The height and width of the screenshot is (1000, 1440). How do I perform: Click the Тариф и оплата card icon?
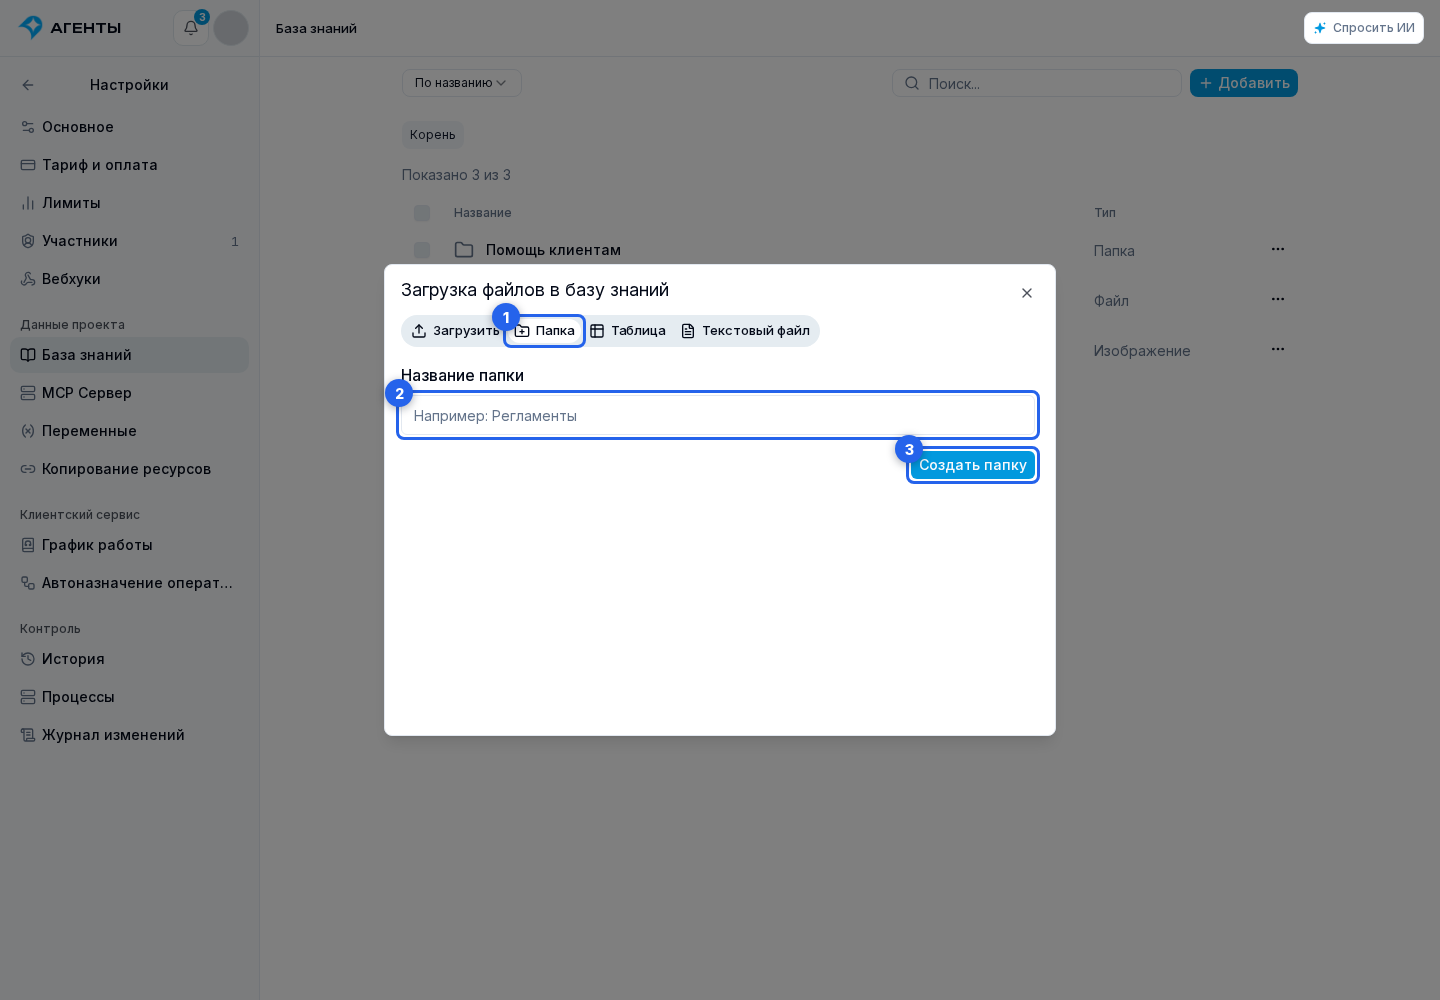(28, 165)
